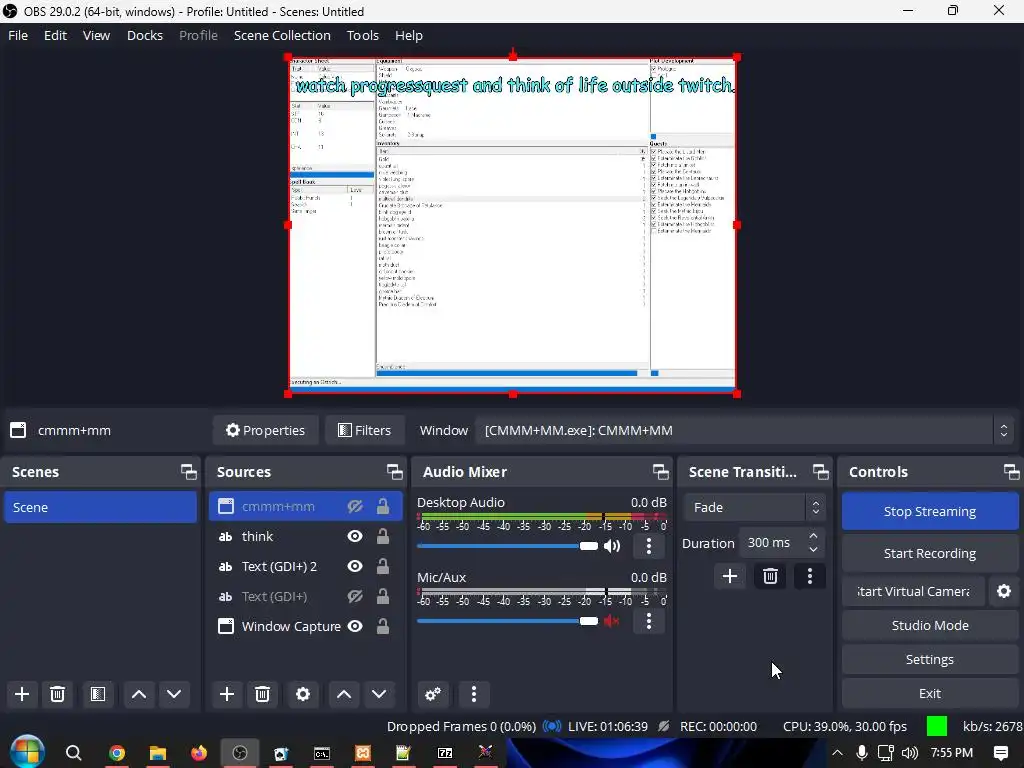
Task: Open the Window selection dropdown
Action: pyautogui.click(x=744, y=430)
